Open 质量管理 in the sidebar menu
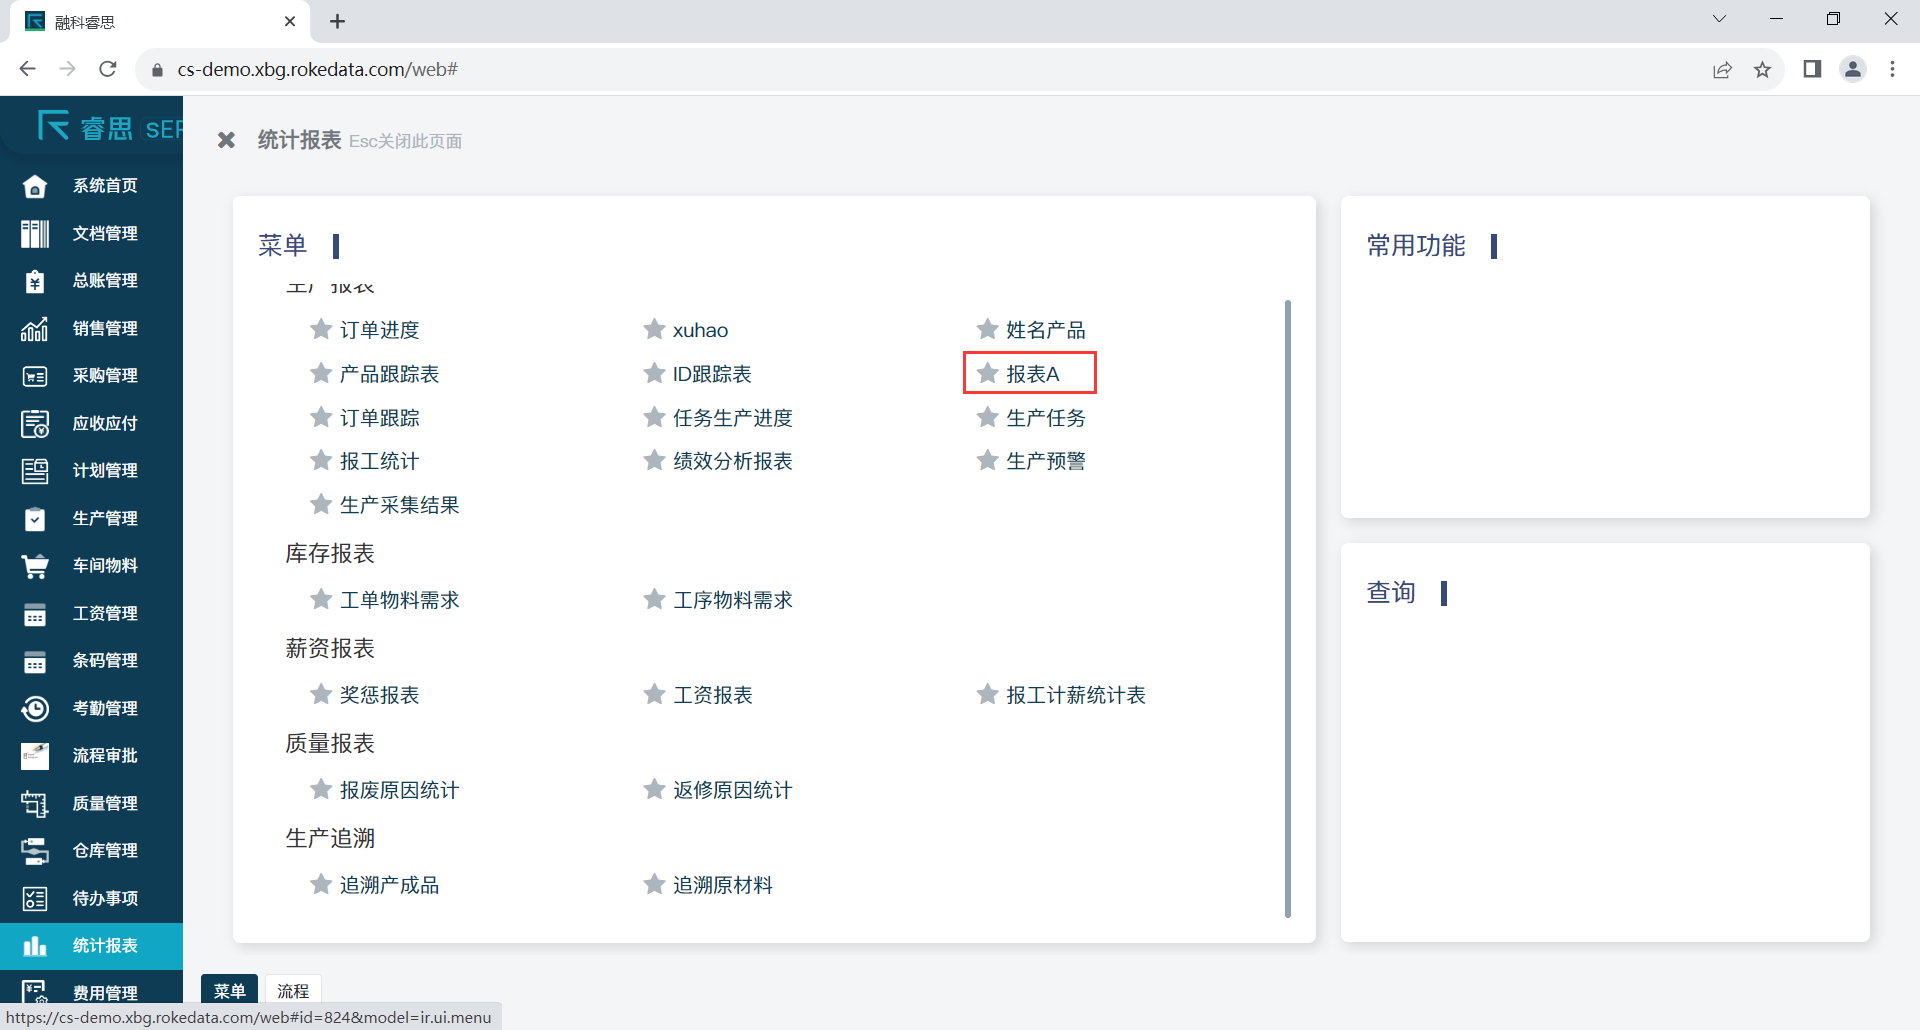The image size is (1920, 1030). click(105, 803)
